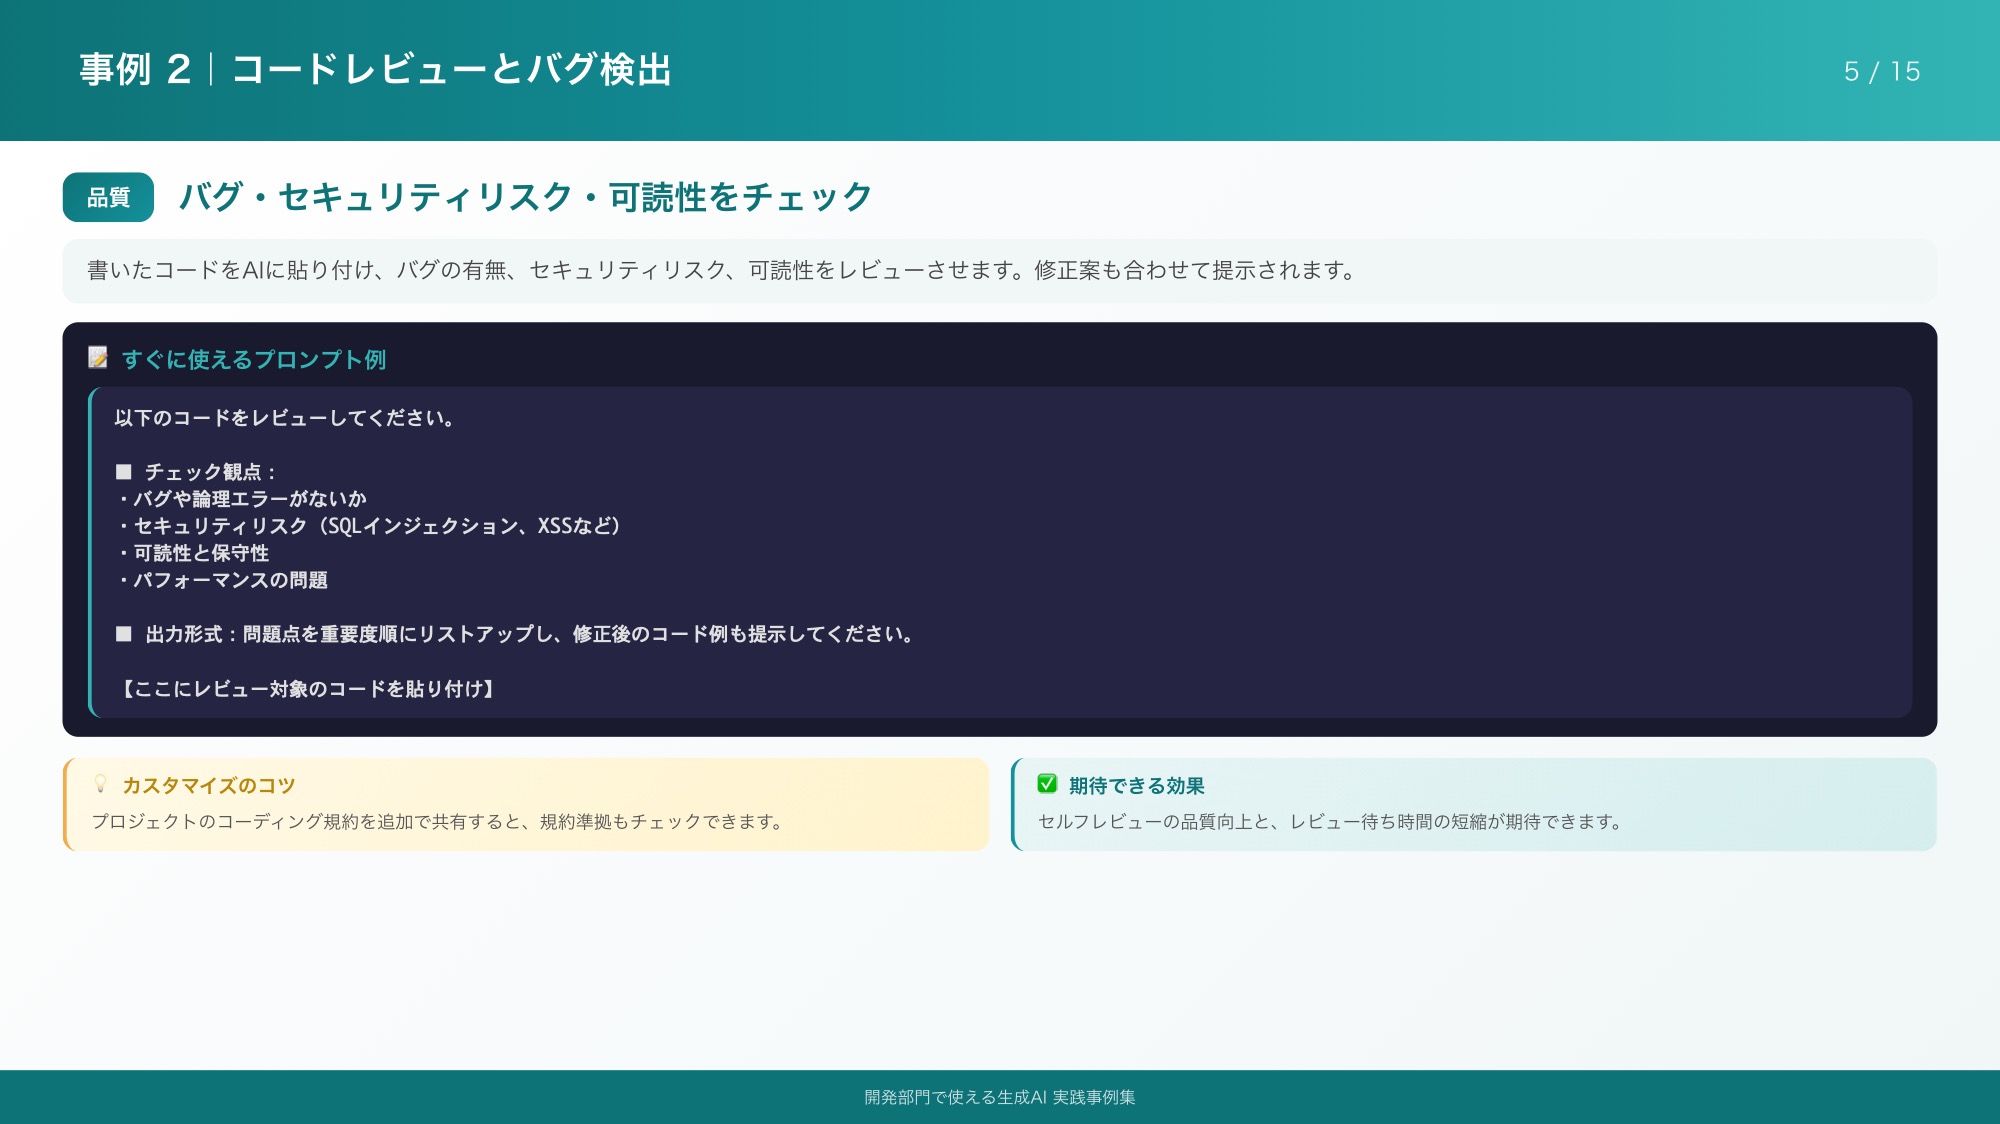Select the bullet バグや論理エラーがないか
2000x1124 pixels.
[241, 499]
